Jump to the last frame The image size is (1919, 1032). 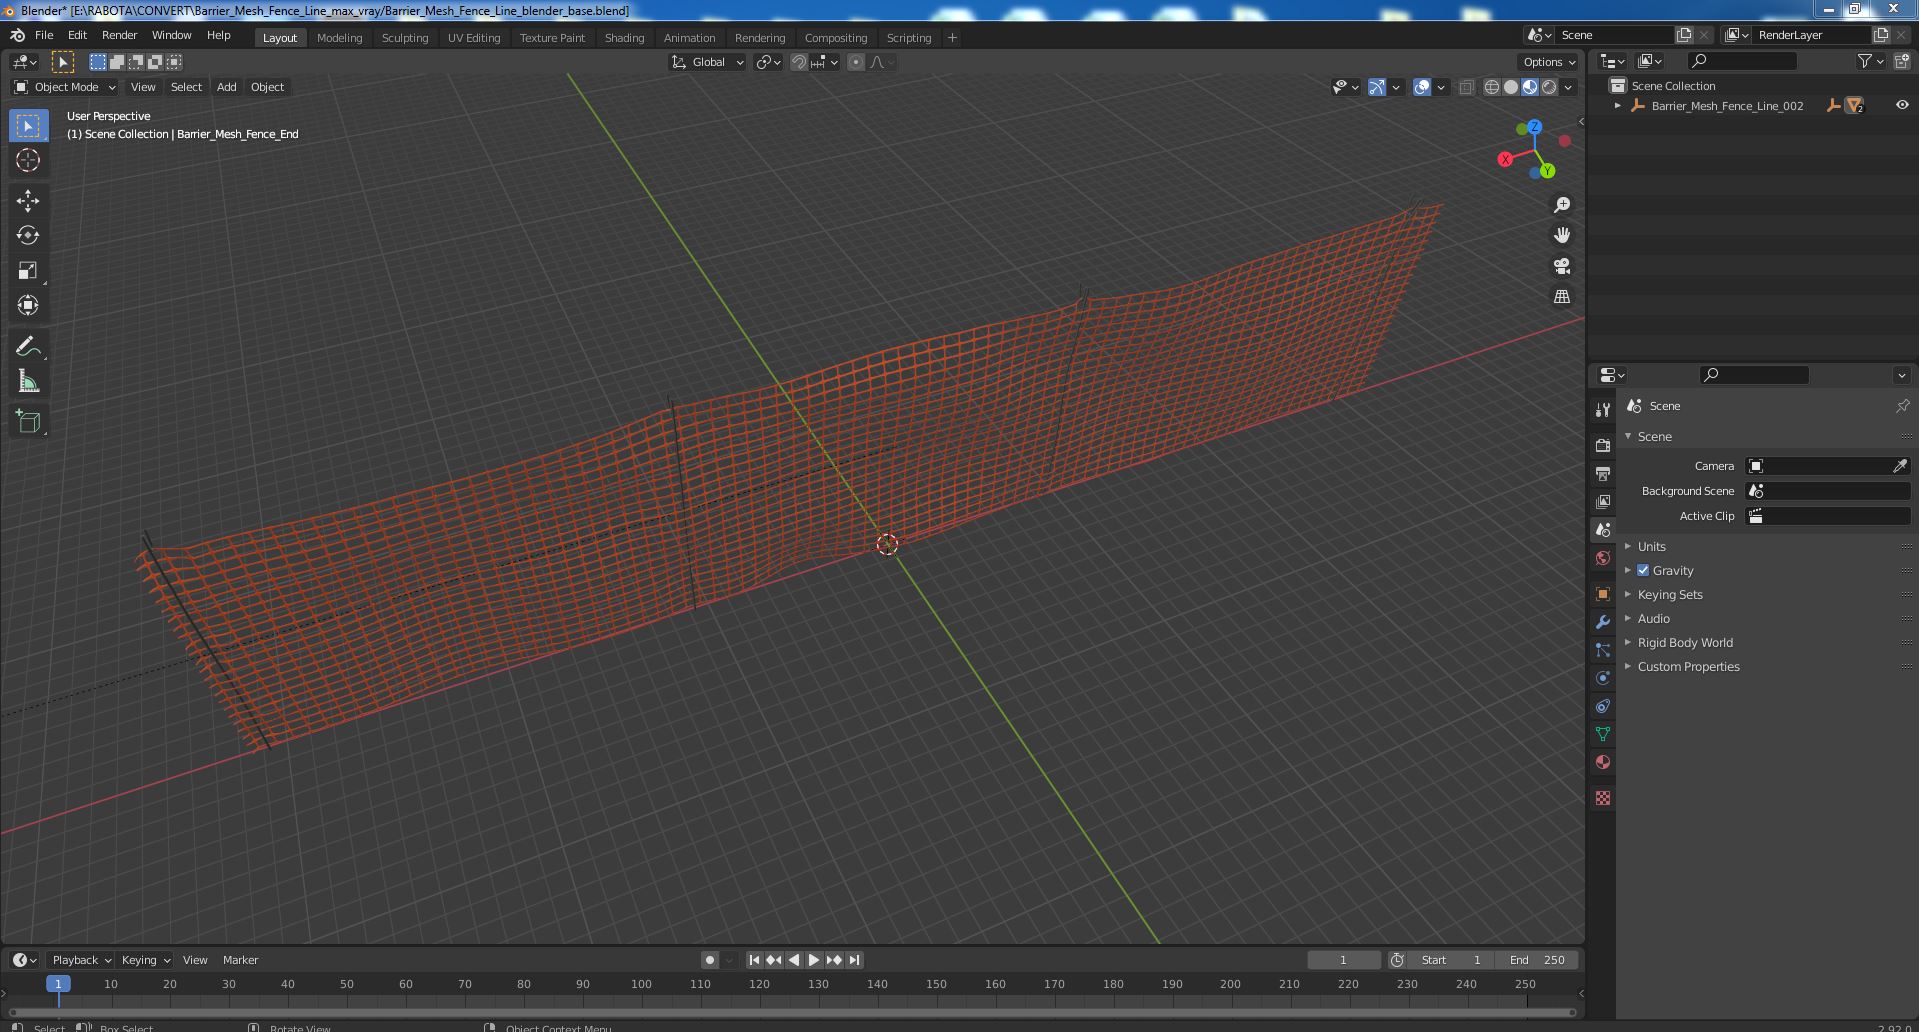[854, 960]
